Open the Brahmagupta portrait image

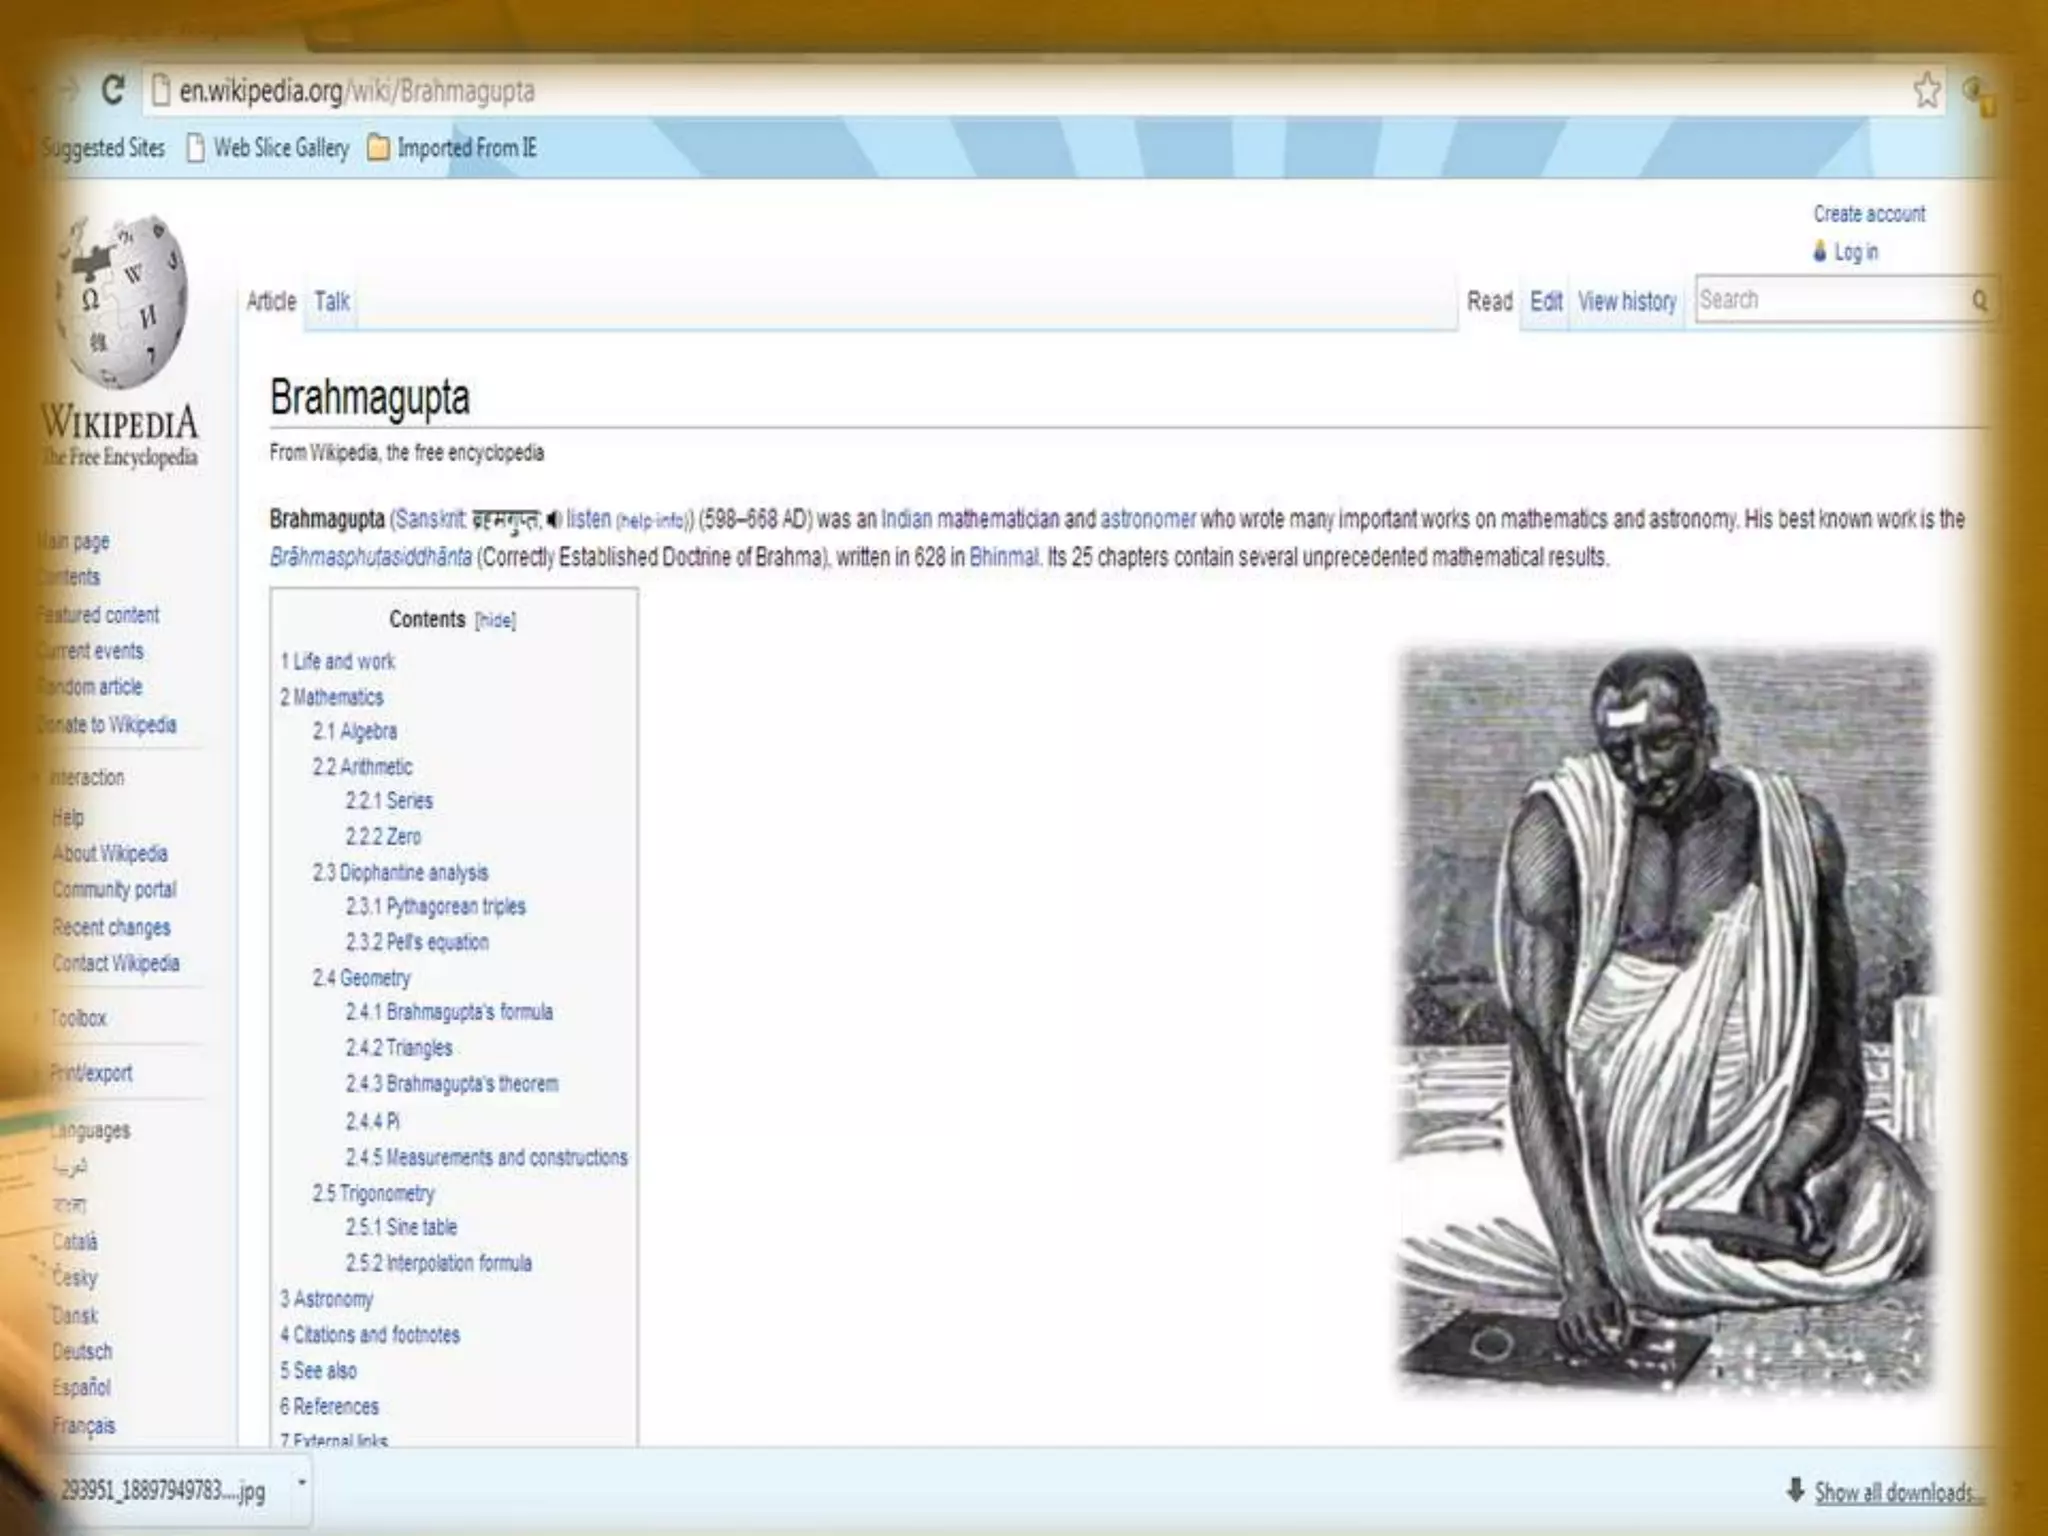pyautogui.click(x=1665, y=1020)
